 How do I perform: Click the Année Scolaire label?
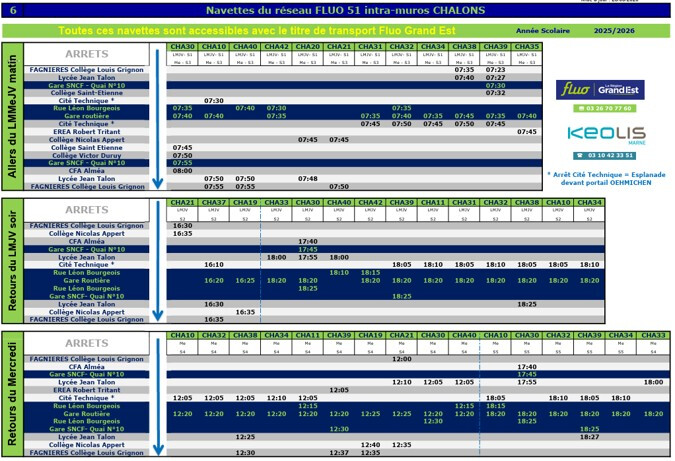click(x=542, y=31)
